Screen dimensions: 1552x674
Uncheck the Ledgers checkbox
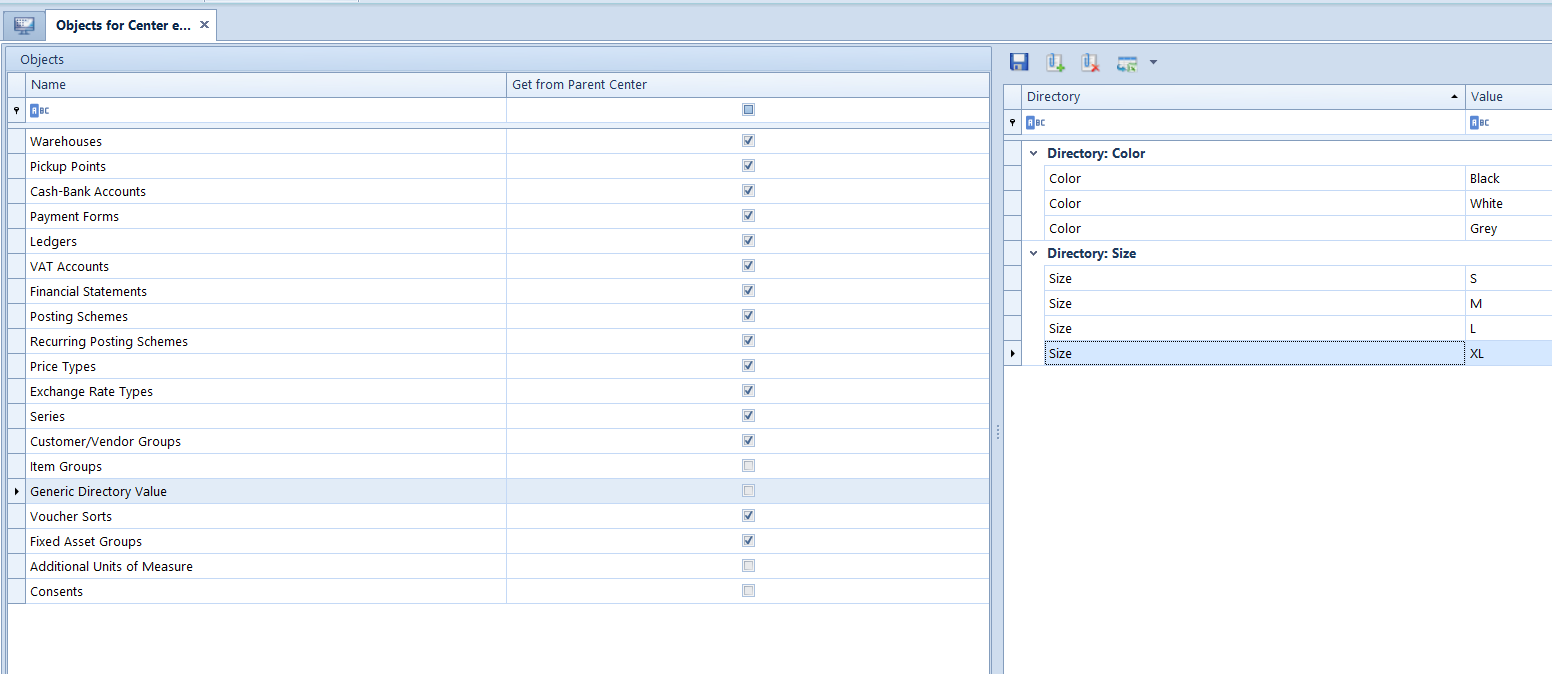[748, 241]
